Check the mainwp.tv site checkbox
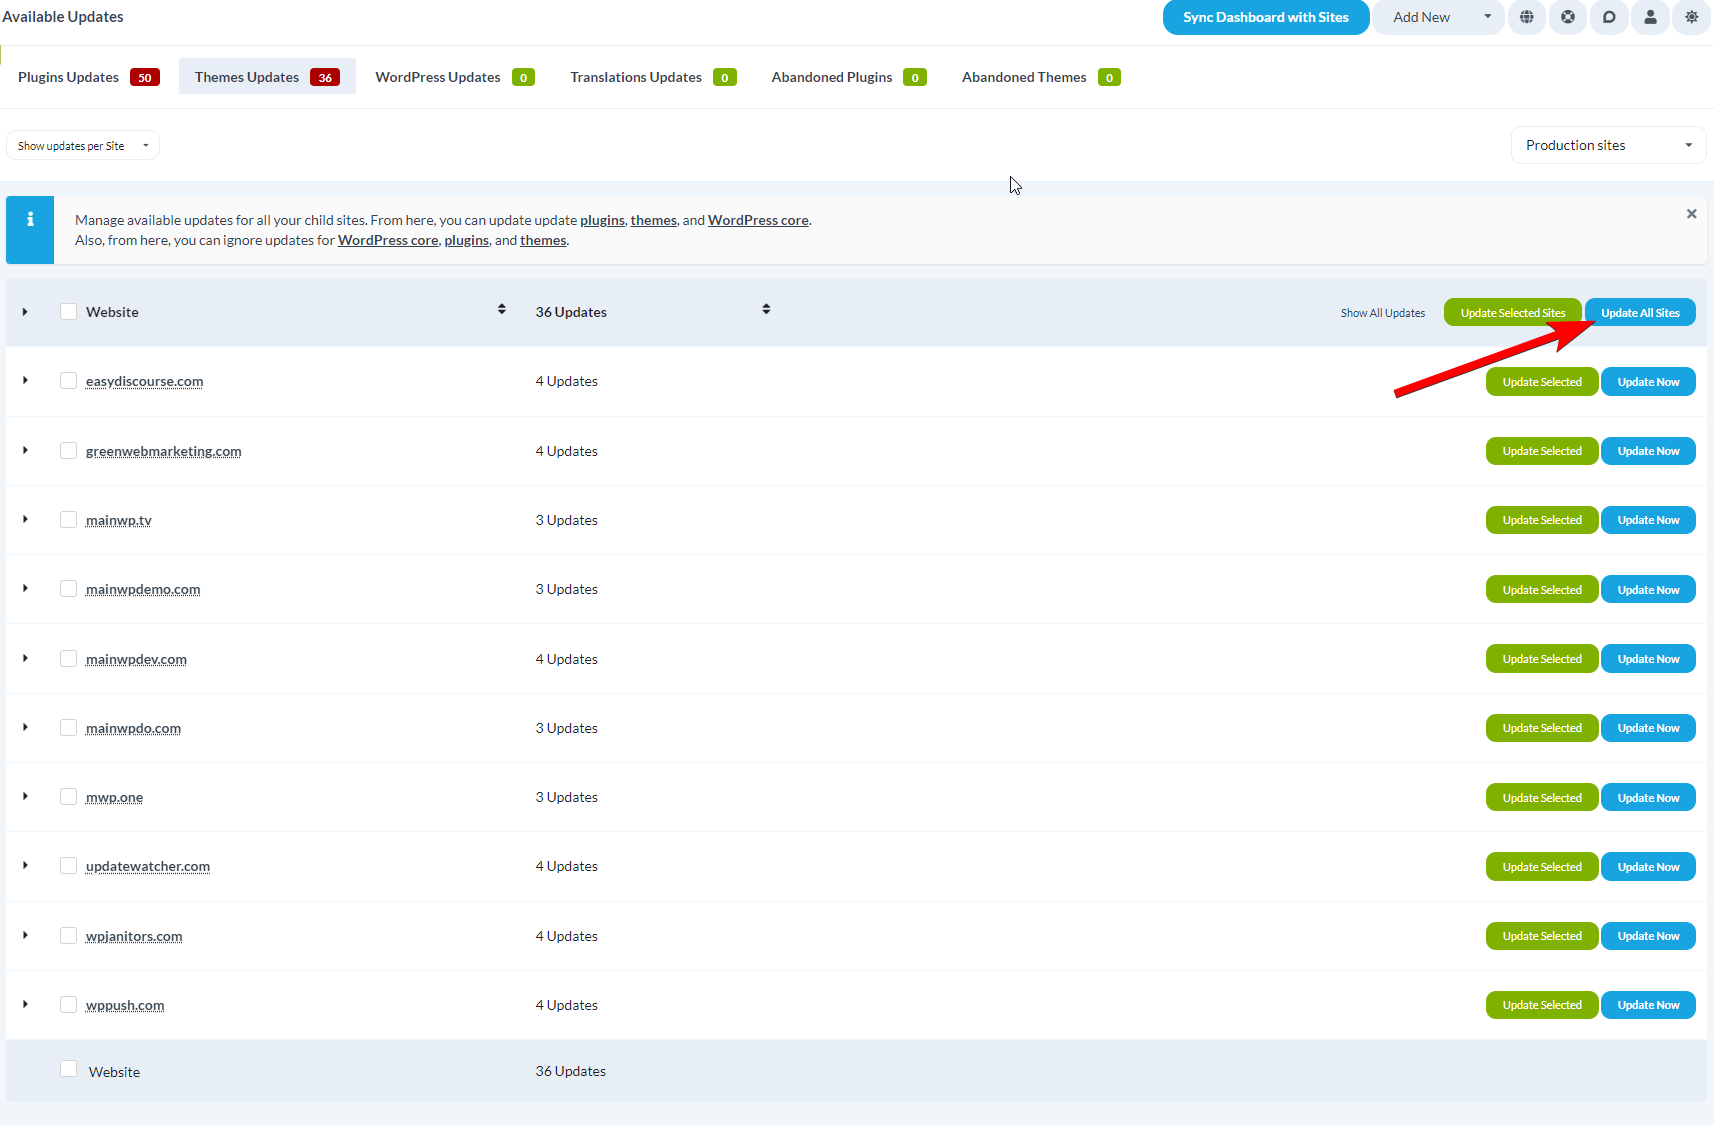The height and width of the screenshot is (1125, 1714). [68, 519]
